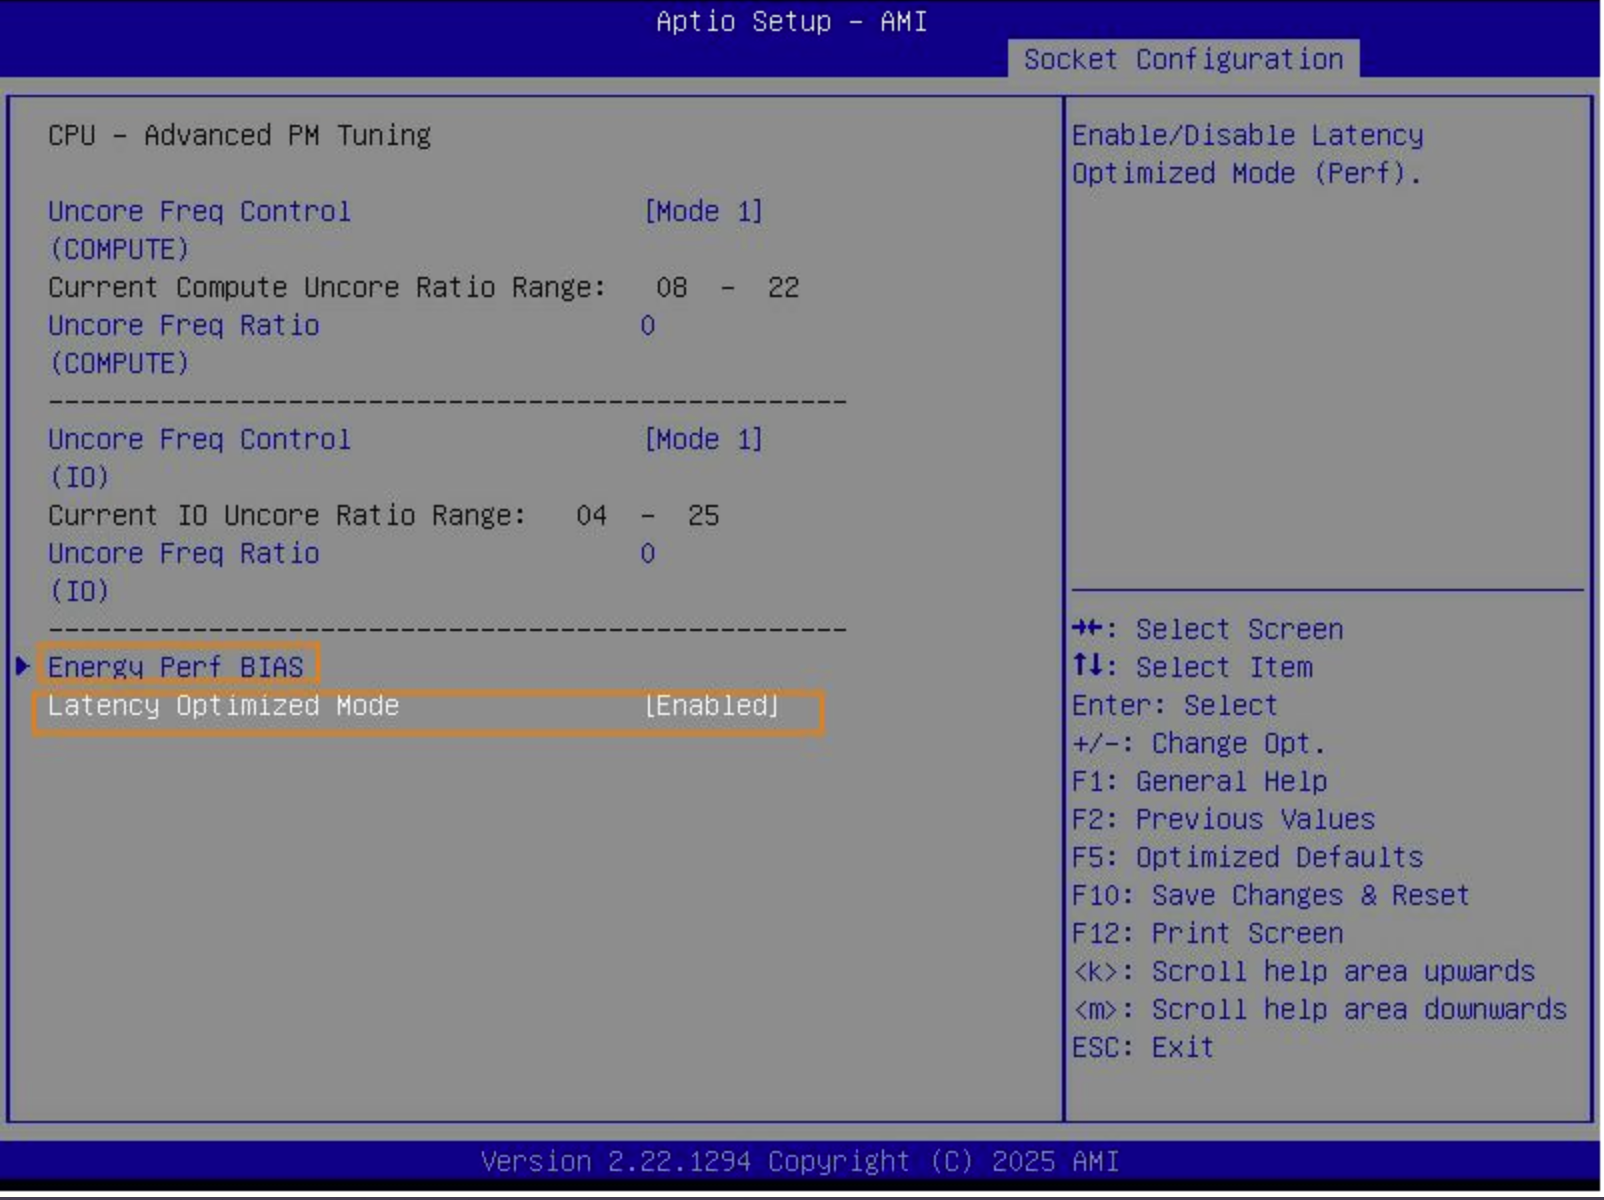Open Mode 1 dropdown for Uncore Freq Control IO
Screen dimensions: 1604x1200
coord(703,440)
